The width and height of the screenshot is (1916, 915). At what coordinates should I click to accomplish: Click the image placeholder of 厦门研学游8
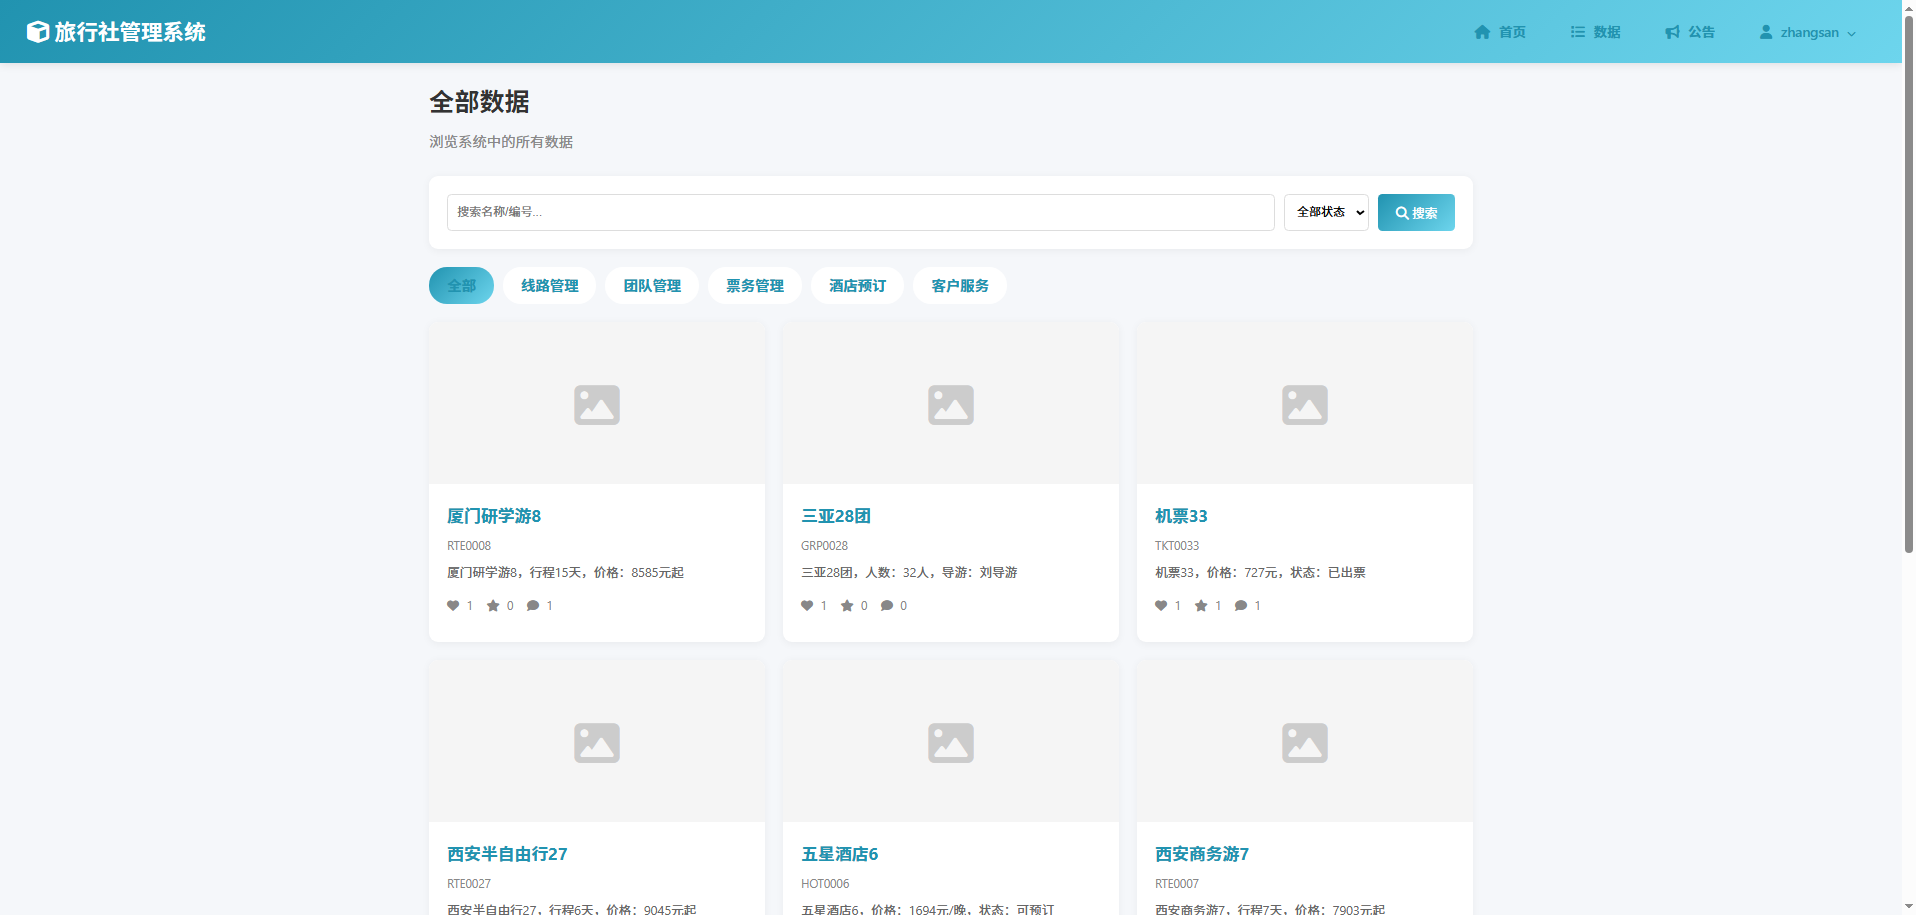[x=597, y=404]
